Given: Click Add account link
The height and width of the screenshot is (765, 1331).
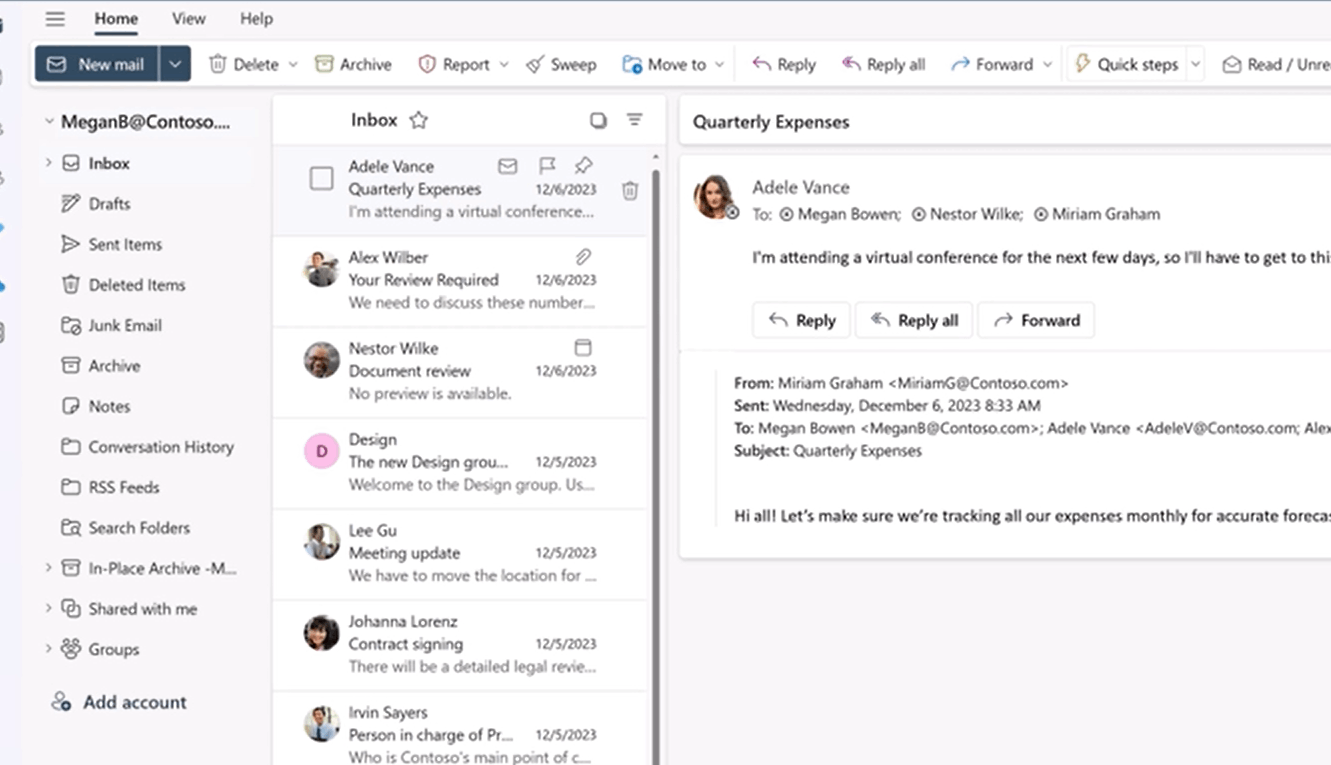Looking at the screenshot, I should [x=119, y=702].
